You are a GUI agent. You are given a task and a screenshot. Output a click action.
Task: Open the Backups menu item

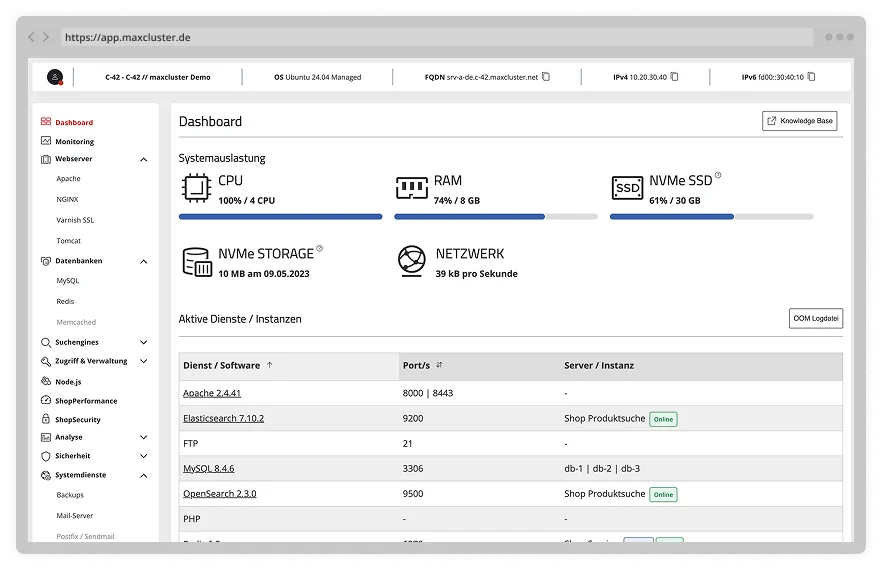point(70,495)
